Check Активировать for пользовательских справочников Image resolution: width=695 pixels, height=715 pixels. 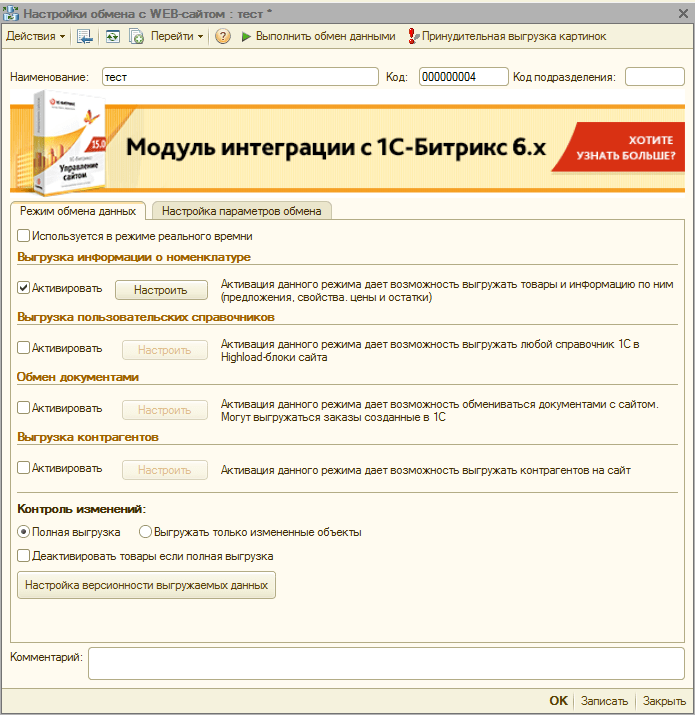point(23,347)
